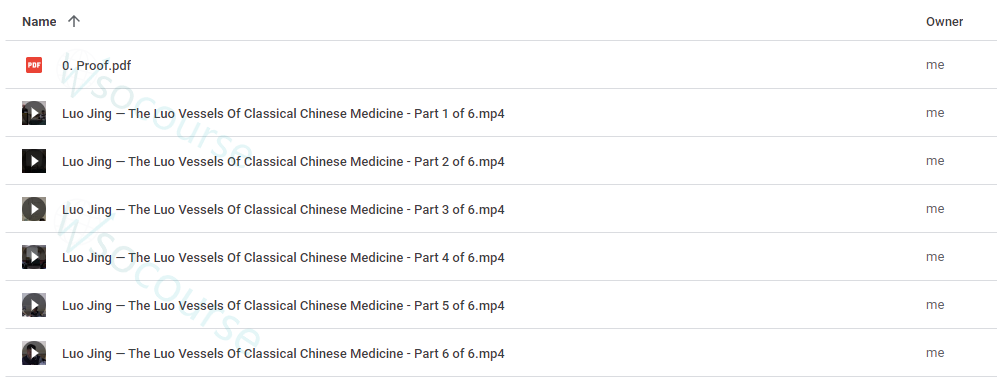Screen dimensions: 997x387
Task: Select the 0. Proof.pdf file name
Action: pos(97,65)
